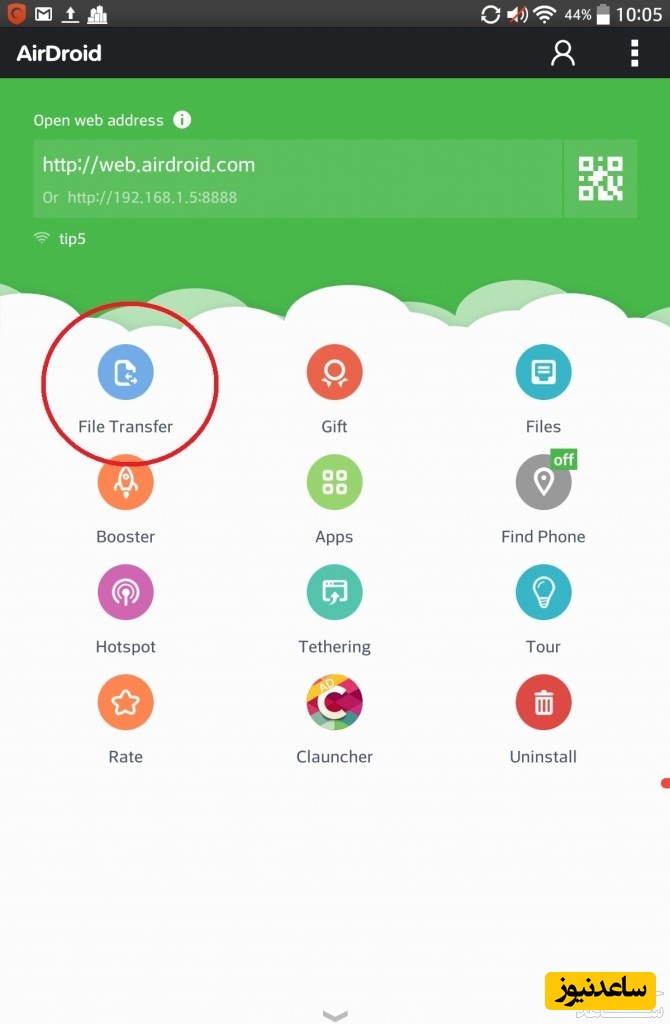Viewport: 670px width, 1024px height.
Task: Open the QR code scanner
Action: point(601,178)
